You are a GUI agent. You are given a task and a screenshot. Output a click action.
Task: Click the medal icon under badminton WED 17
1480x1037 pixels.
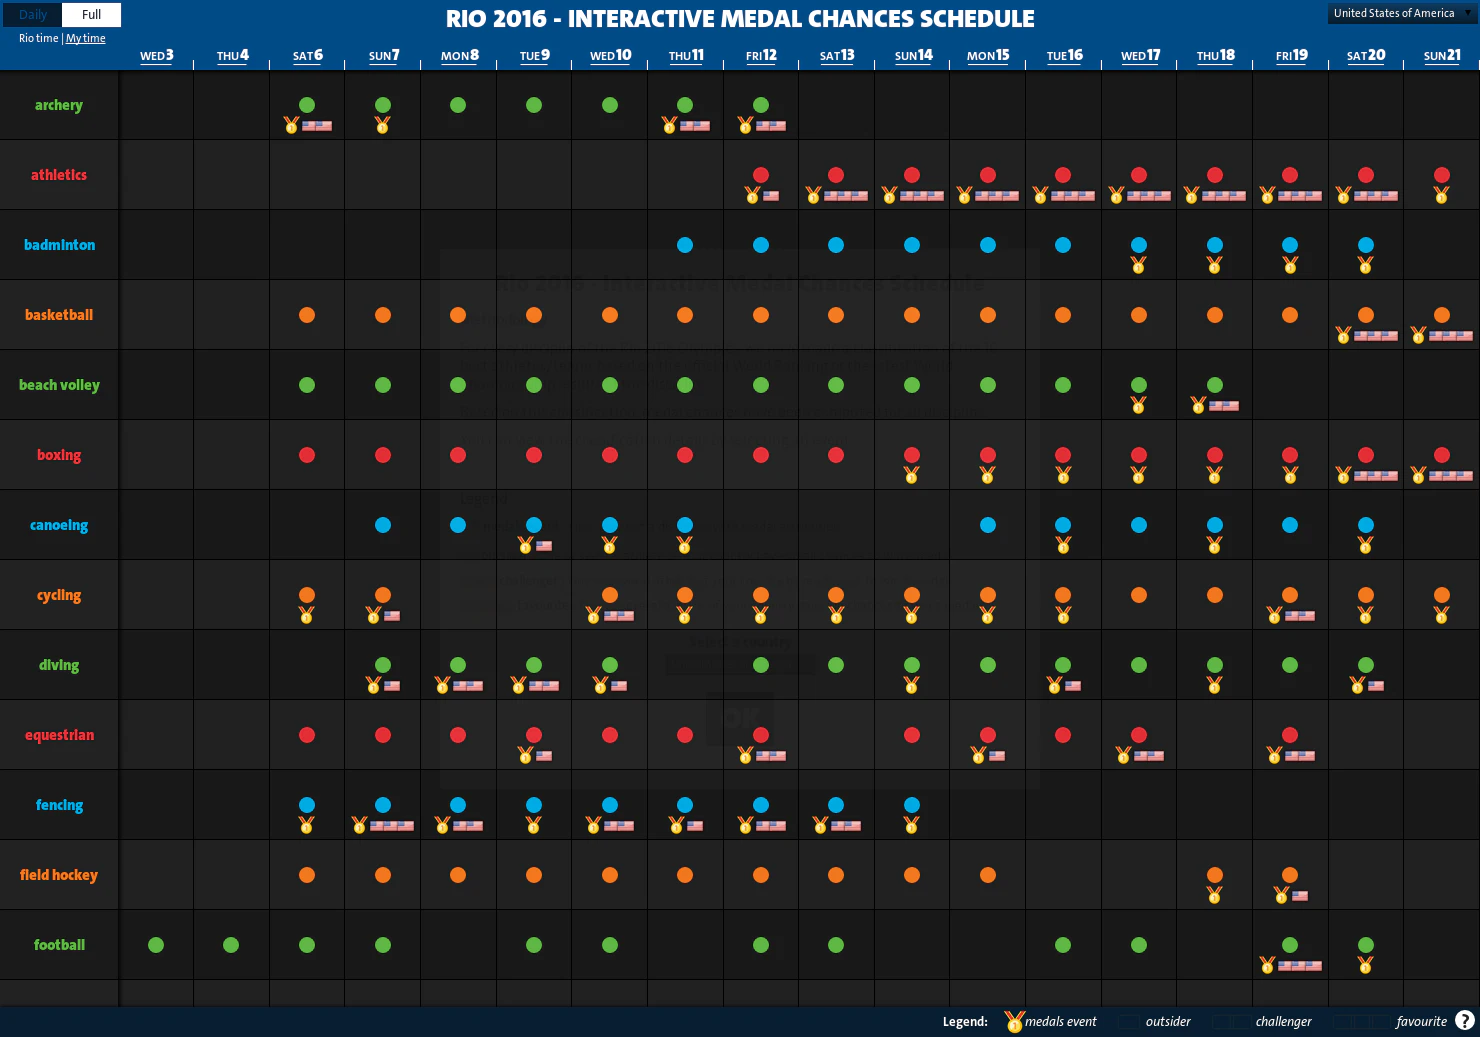[x=1139, y=265]
